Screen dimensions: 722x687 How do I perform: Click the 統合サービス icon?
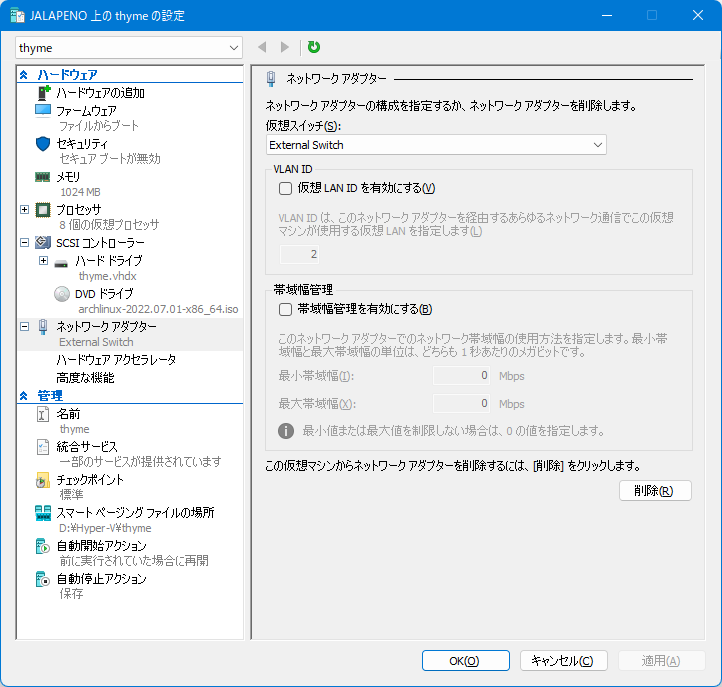pos(42,447)
